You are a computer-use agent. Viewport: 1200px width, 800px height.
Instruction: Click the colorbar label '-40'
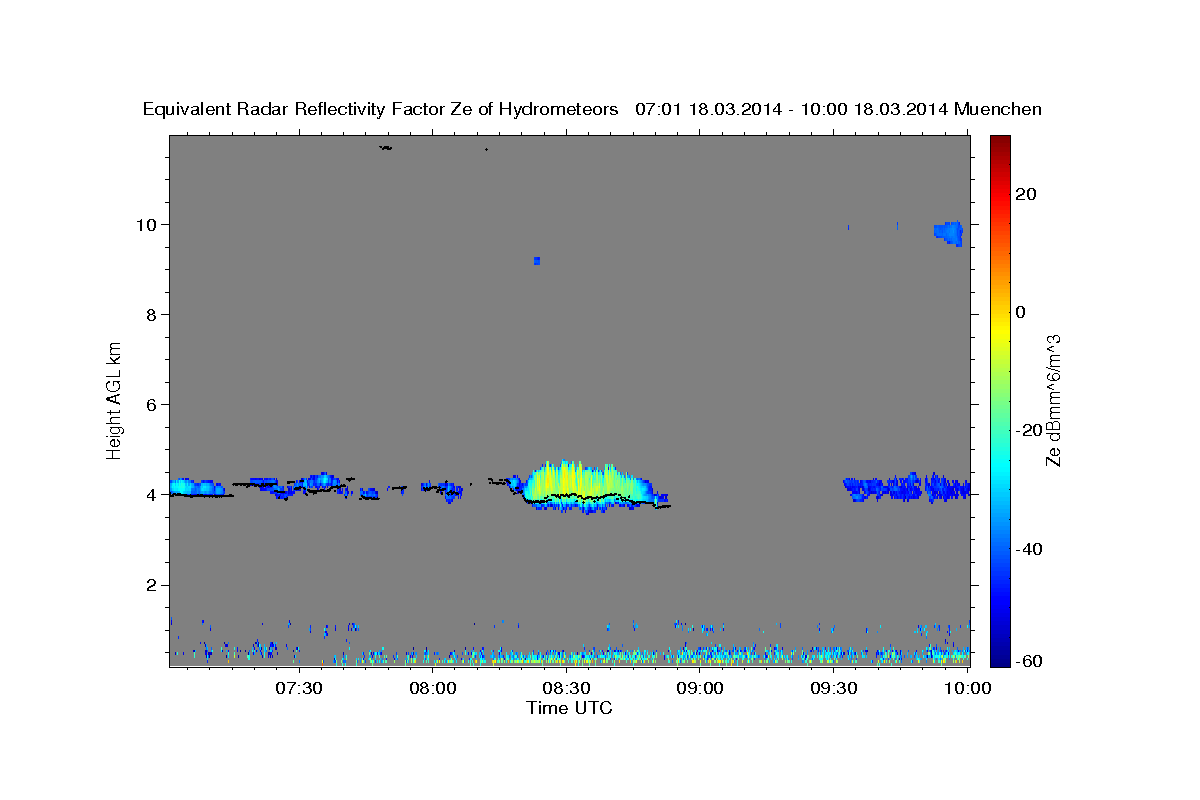pyautogui.click(x=1029, y=549)
